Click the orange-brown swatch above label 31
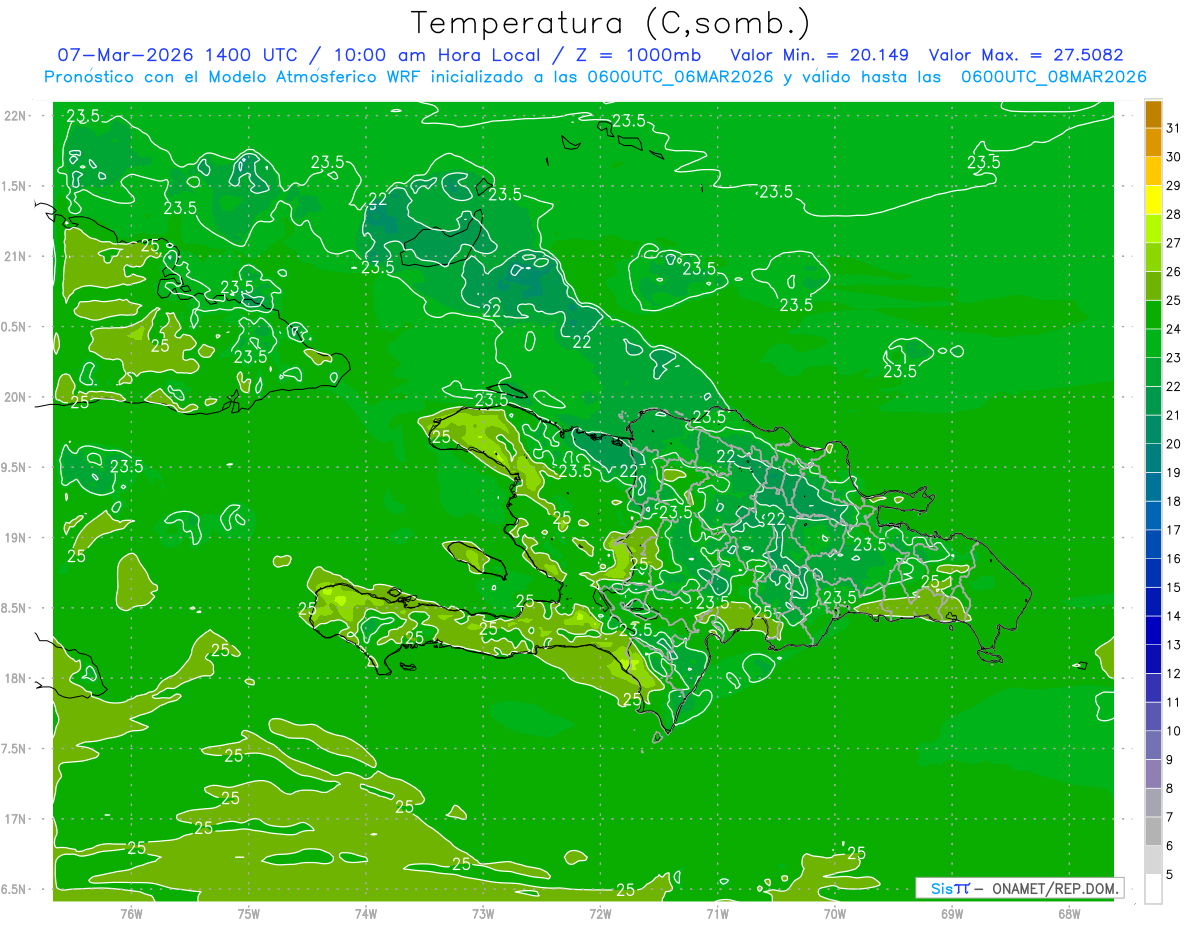 1153,114
